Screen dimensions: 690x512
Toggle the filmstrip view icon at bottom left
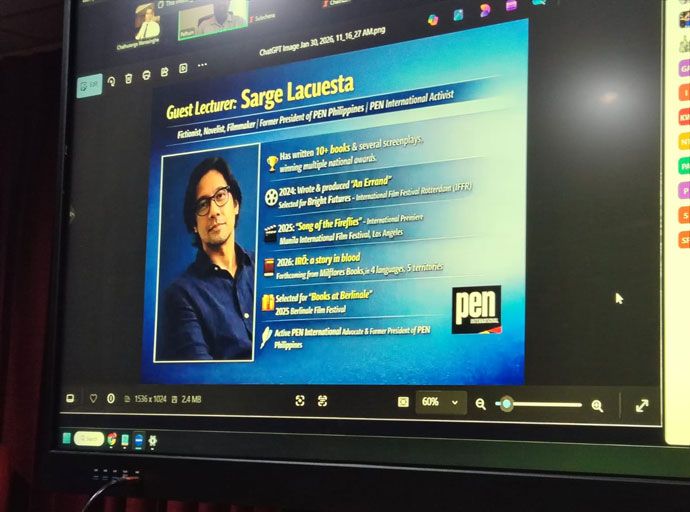pos(70,398)
